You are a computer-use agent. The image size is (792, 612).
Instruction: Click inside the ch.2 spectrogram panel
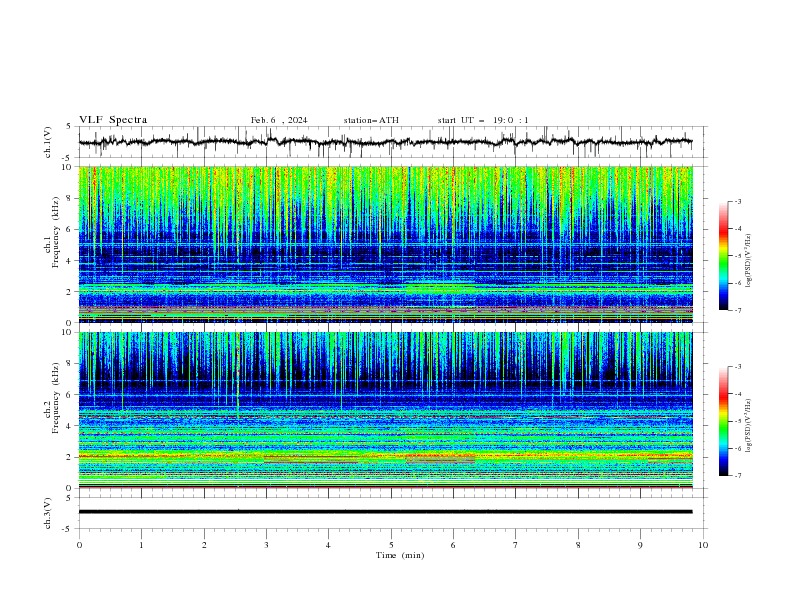coord(386,410)
